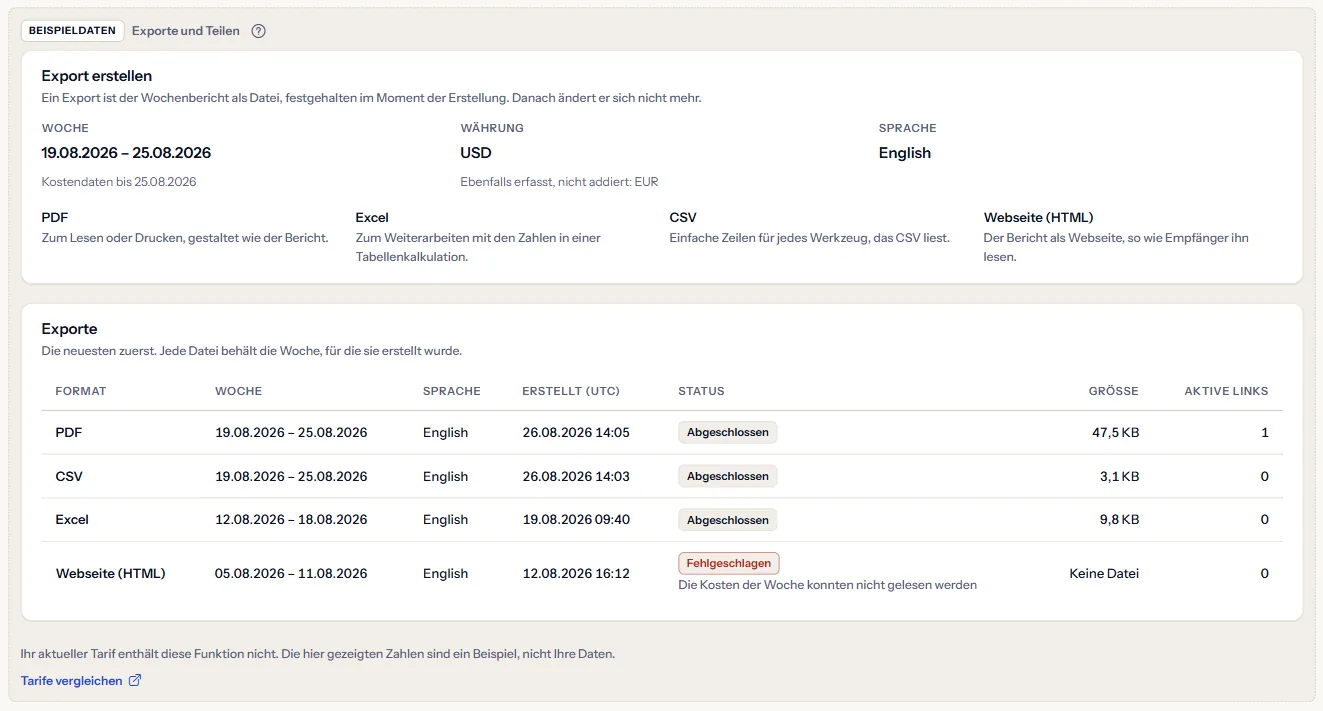
Task: Click the active links count 1 in the PDF row
Action: pos(1265,433)
